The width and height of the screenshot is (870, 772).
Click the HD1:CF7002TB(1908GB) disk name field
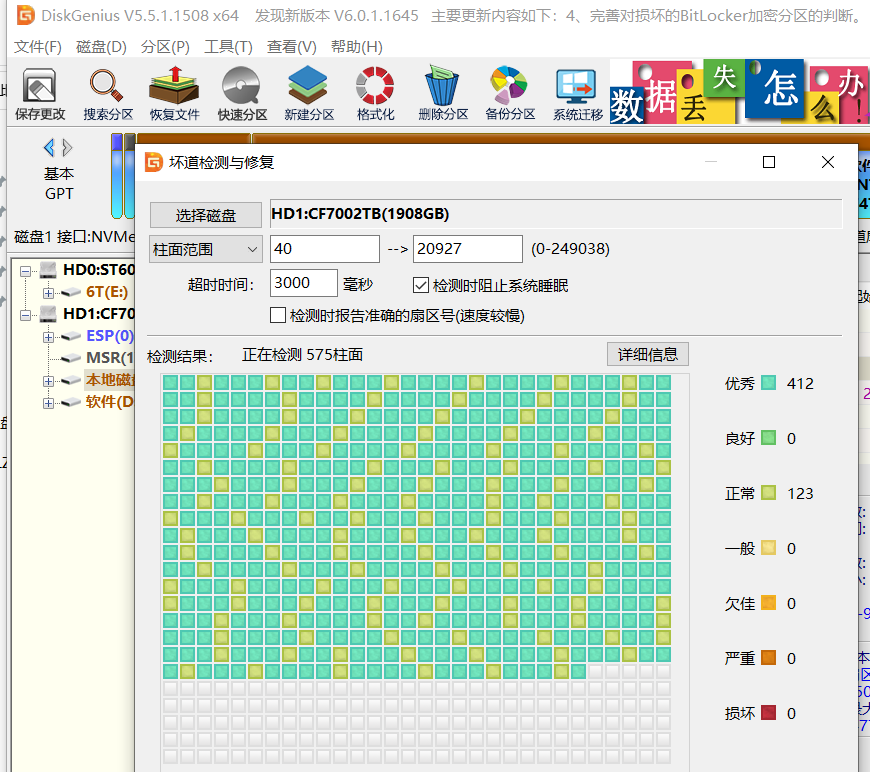coord(556,214)
